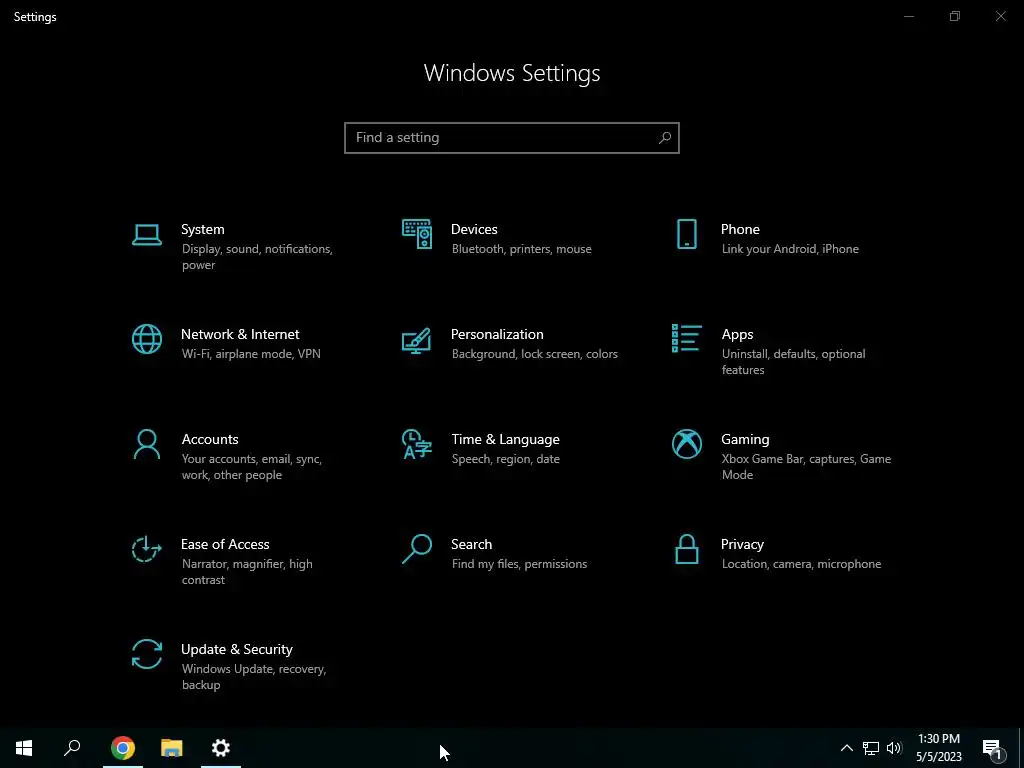Open the System laptop icon
Image resolution: width=1024 pixels, height=768 pixels.
tap(147, 234)
